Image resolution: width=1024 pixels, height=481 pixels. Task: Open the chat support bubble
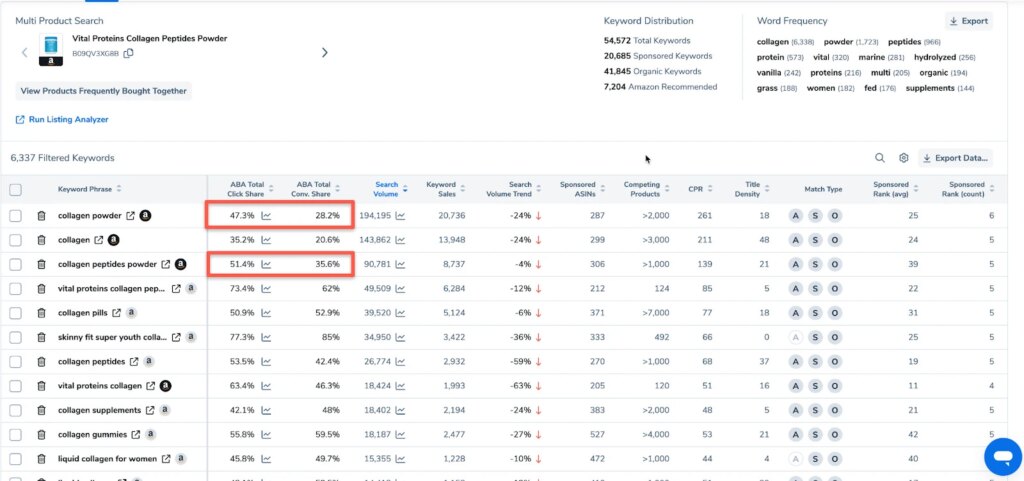[x=1003, y=456]
